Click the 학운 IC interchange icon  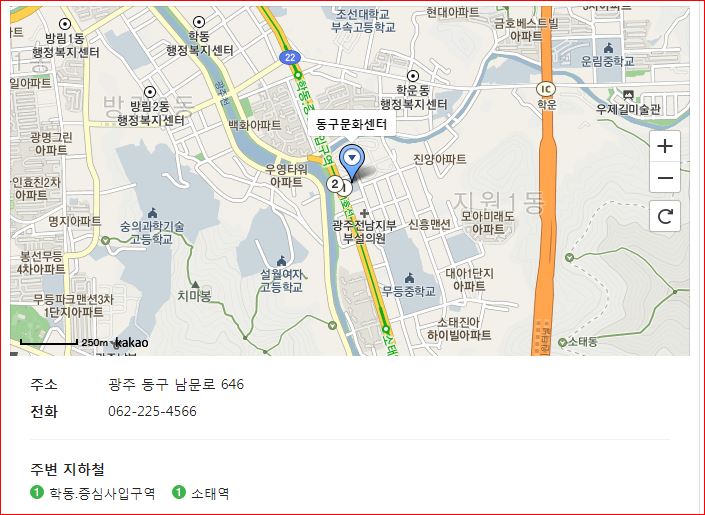pos(546,89)
